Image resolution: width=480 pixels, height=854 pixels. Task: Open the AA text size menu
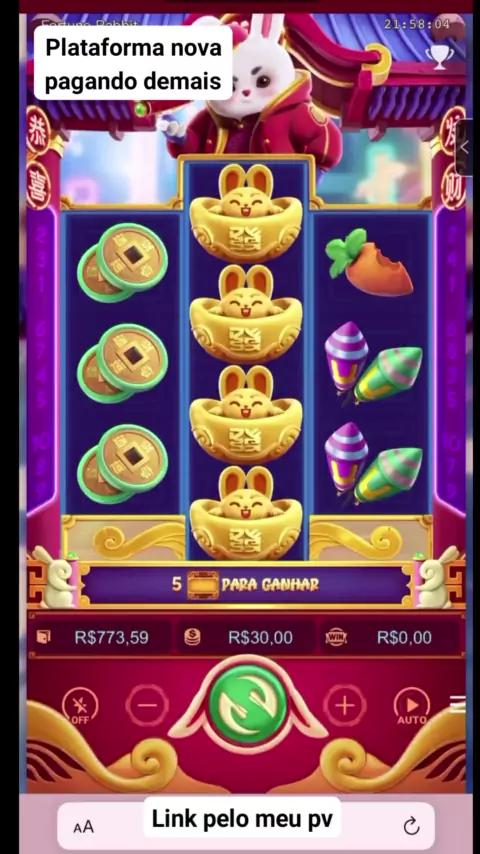click(83, 827)
